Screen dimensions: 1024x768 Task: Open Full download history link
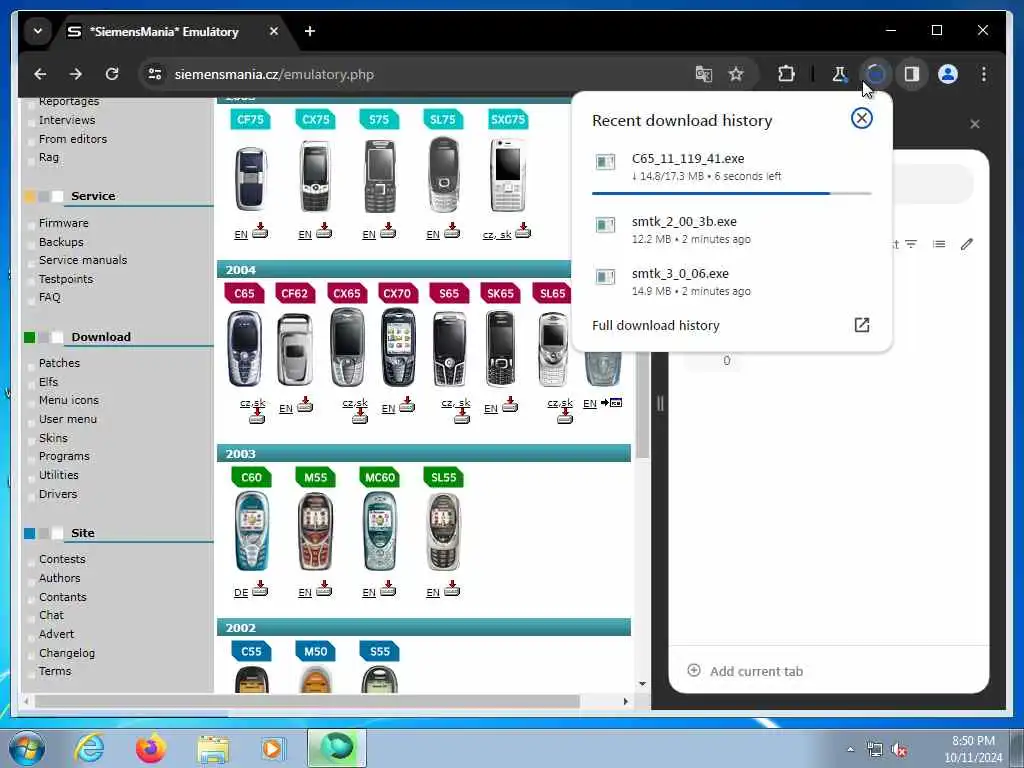coord(656,325)
